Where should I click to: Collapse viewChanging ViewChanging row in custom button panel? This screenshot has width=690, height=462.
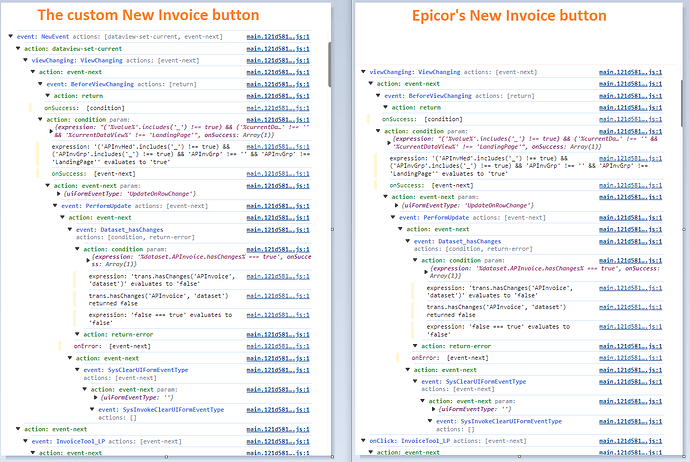coord(26,60)
